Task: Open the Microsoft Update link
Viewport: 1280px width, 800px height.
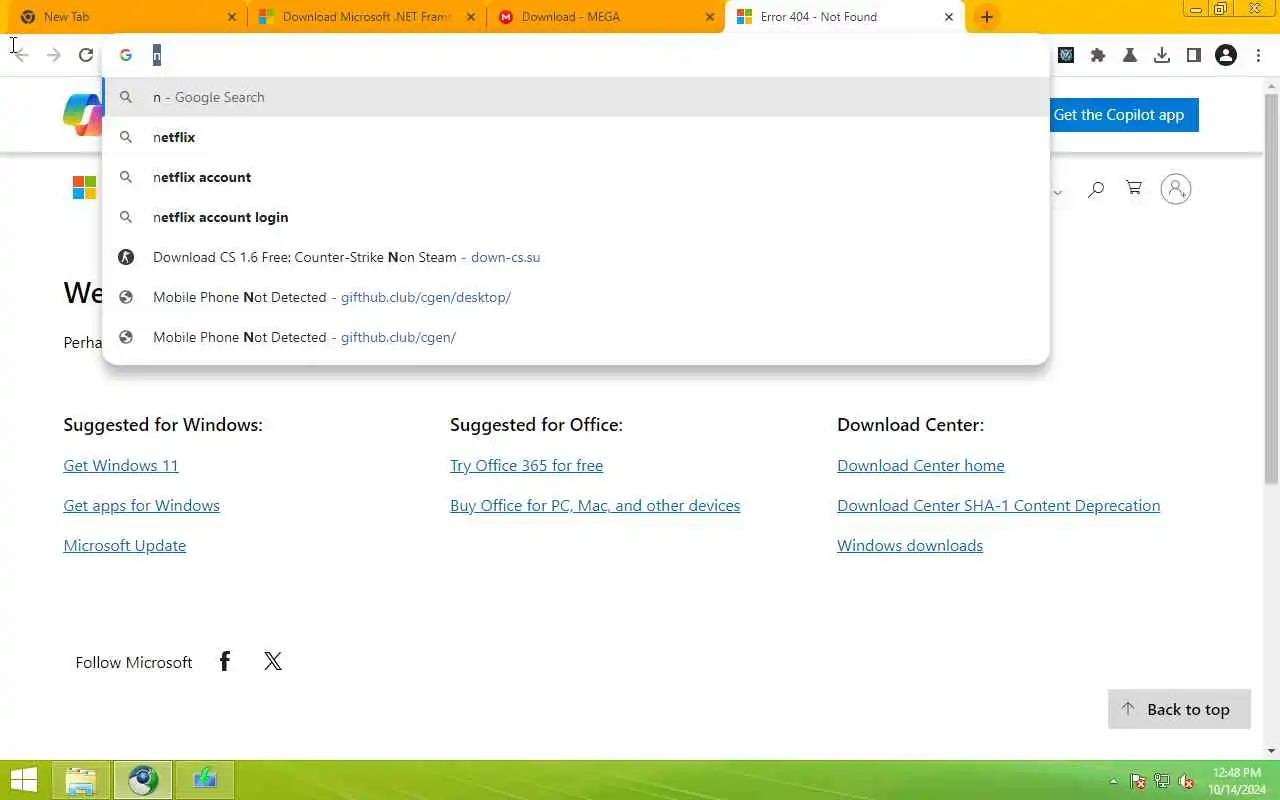Action: pos(125,546)
